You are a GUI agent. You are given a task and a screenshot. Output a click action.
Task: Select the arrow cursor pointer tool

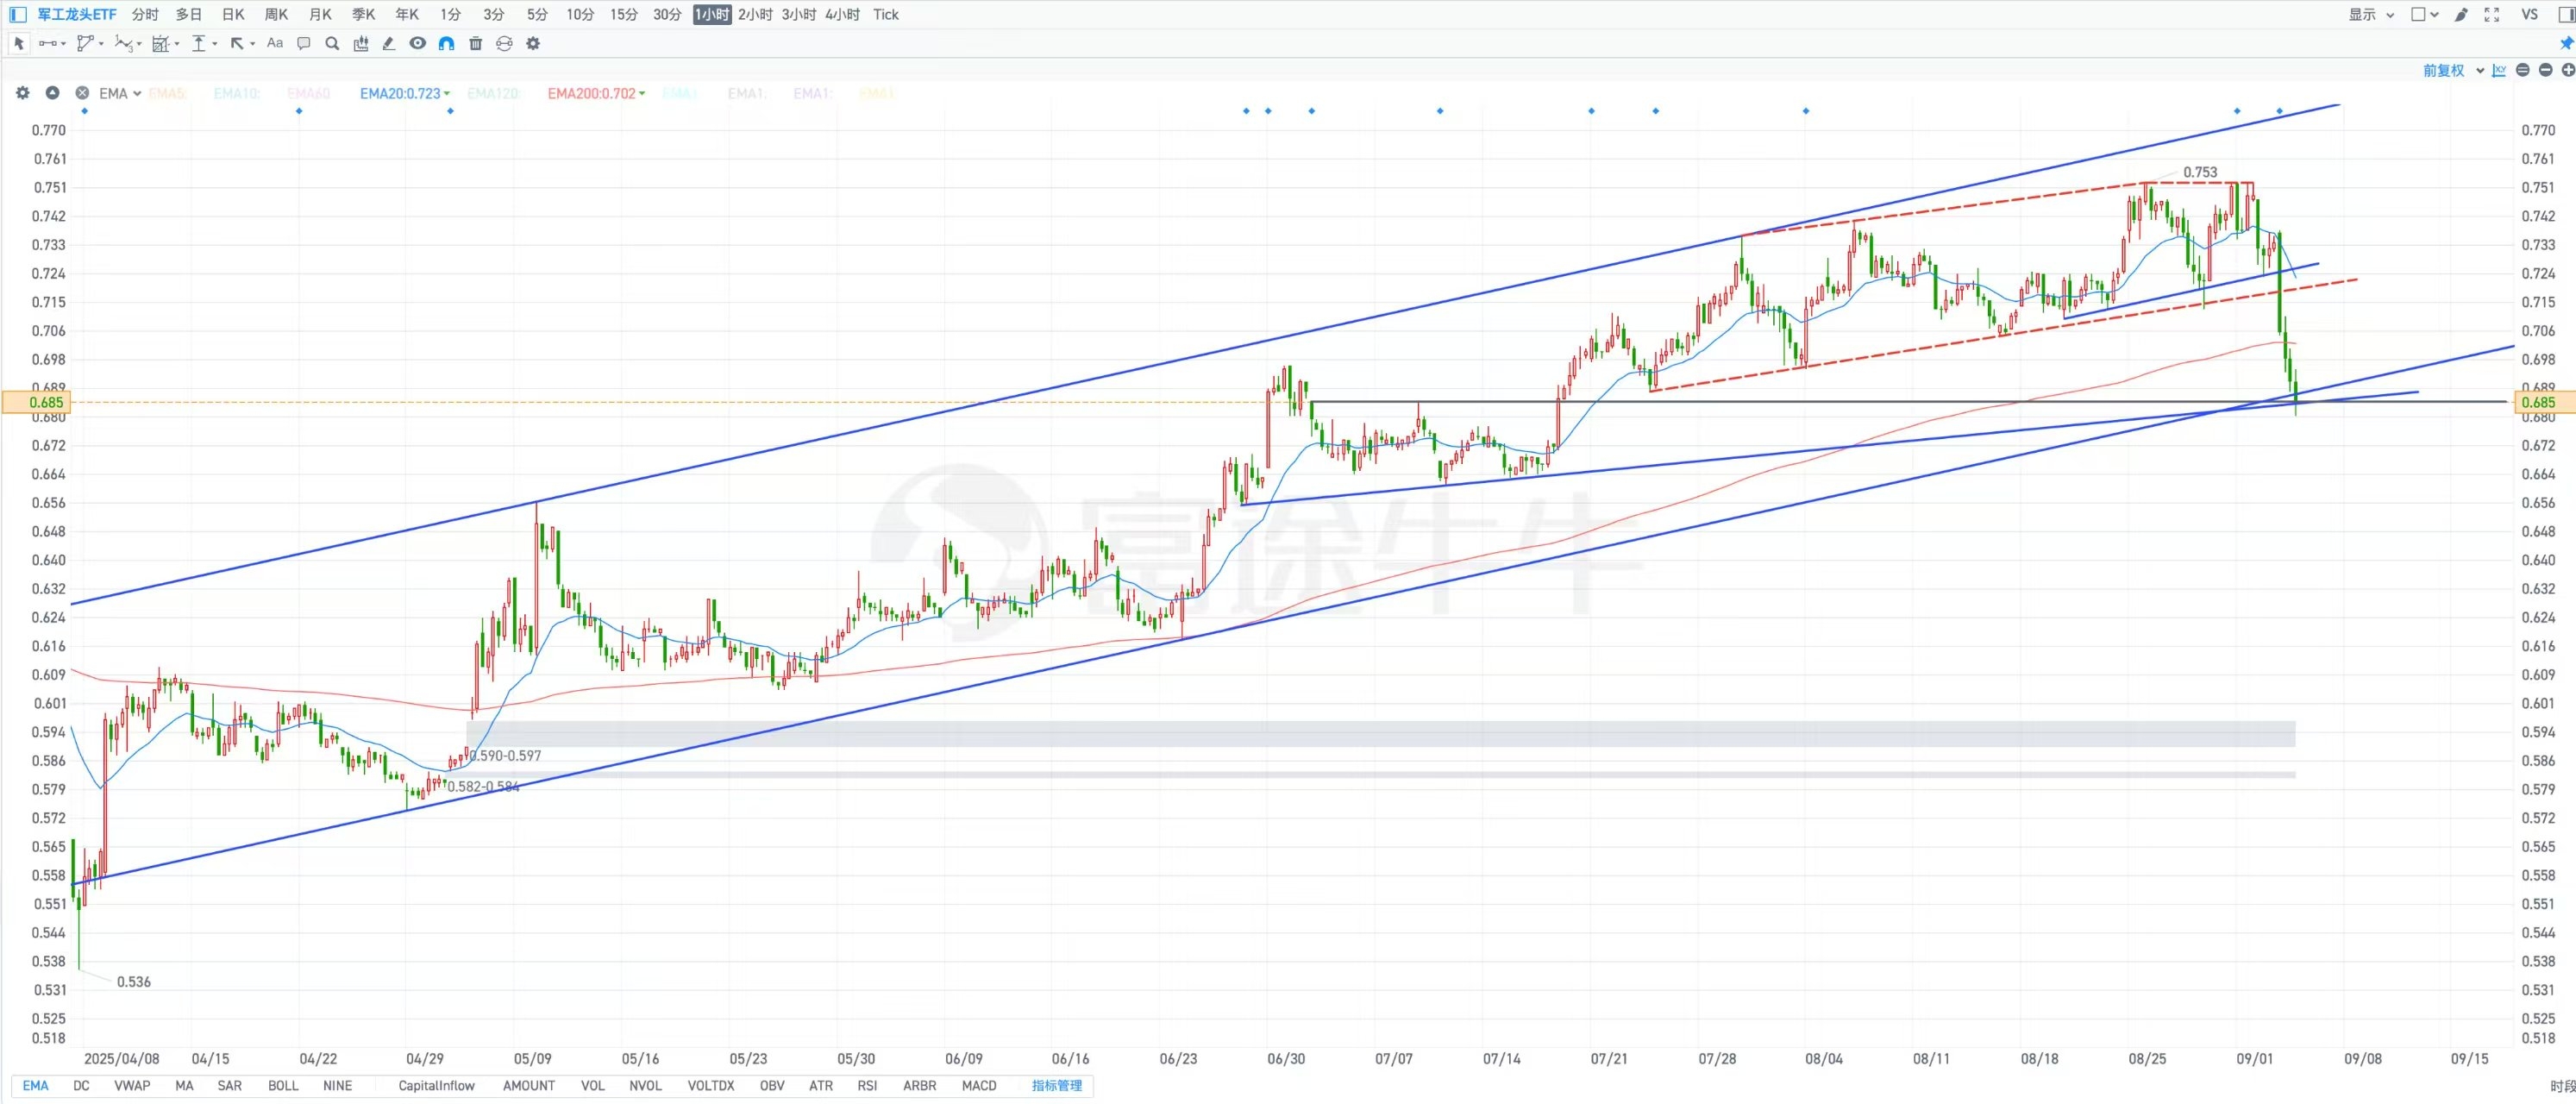click(19, 43)
